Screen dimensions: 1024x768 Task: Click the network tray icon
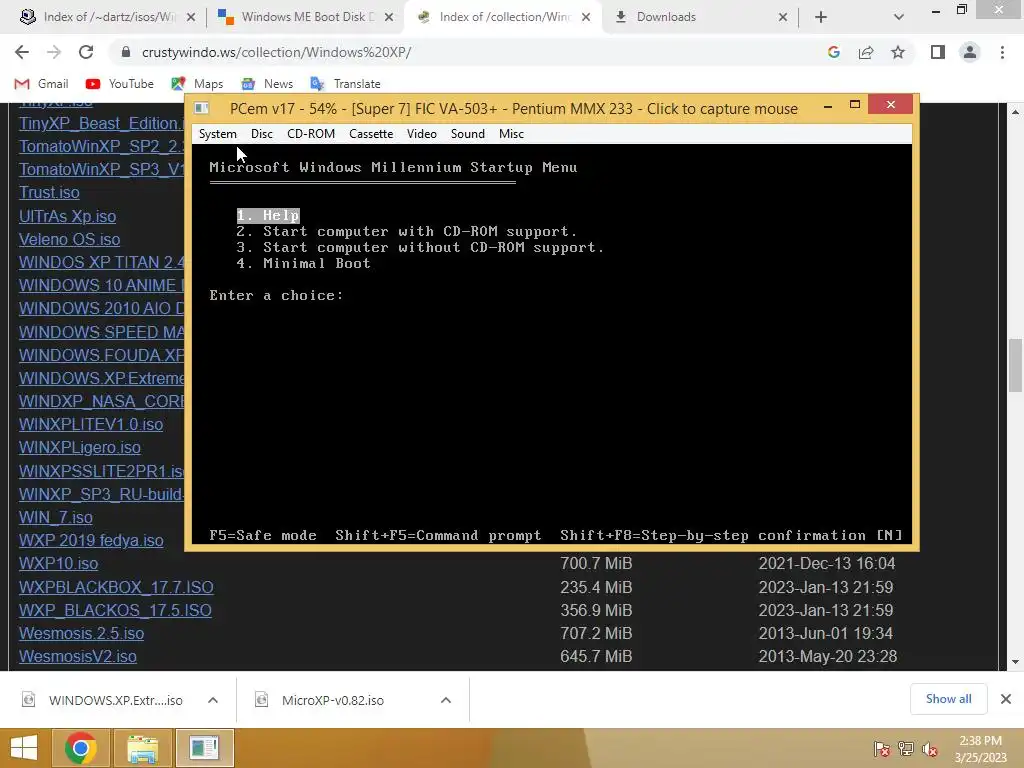(x=906, y=749)
